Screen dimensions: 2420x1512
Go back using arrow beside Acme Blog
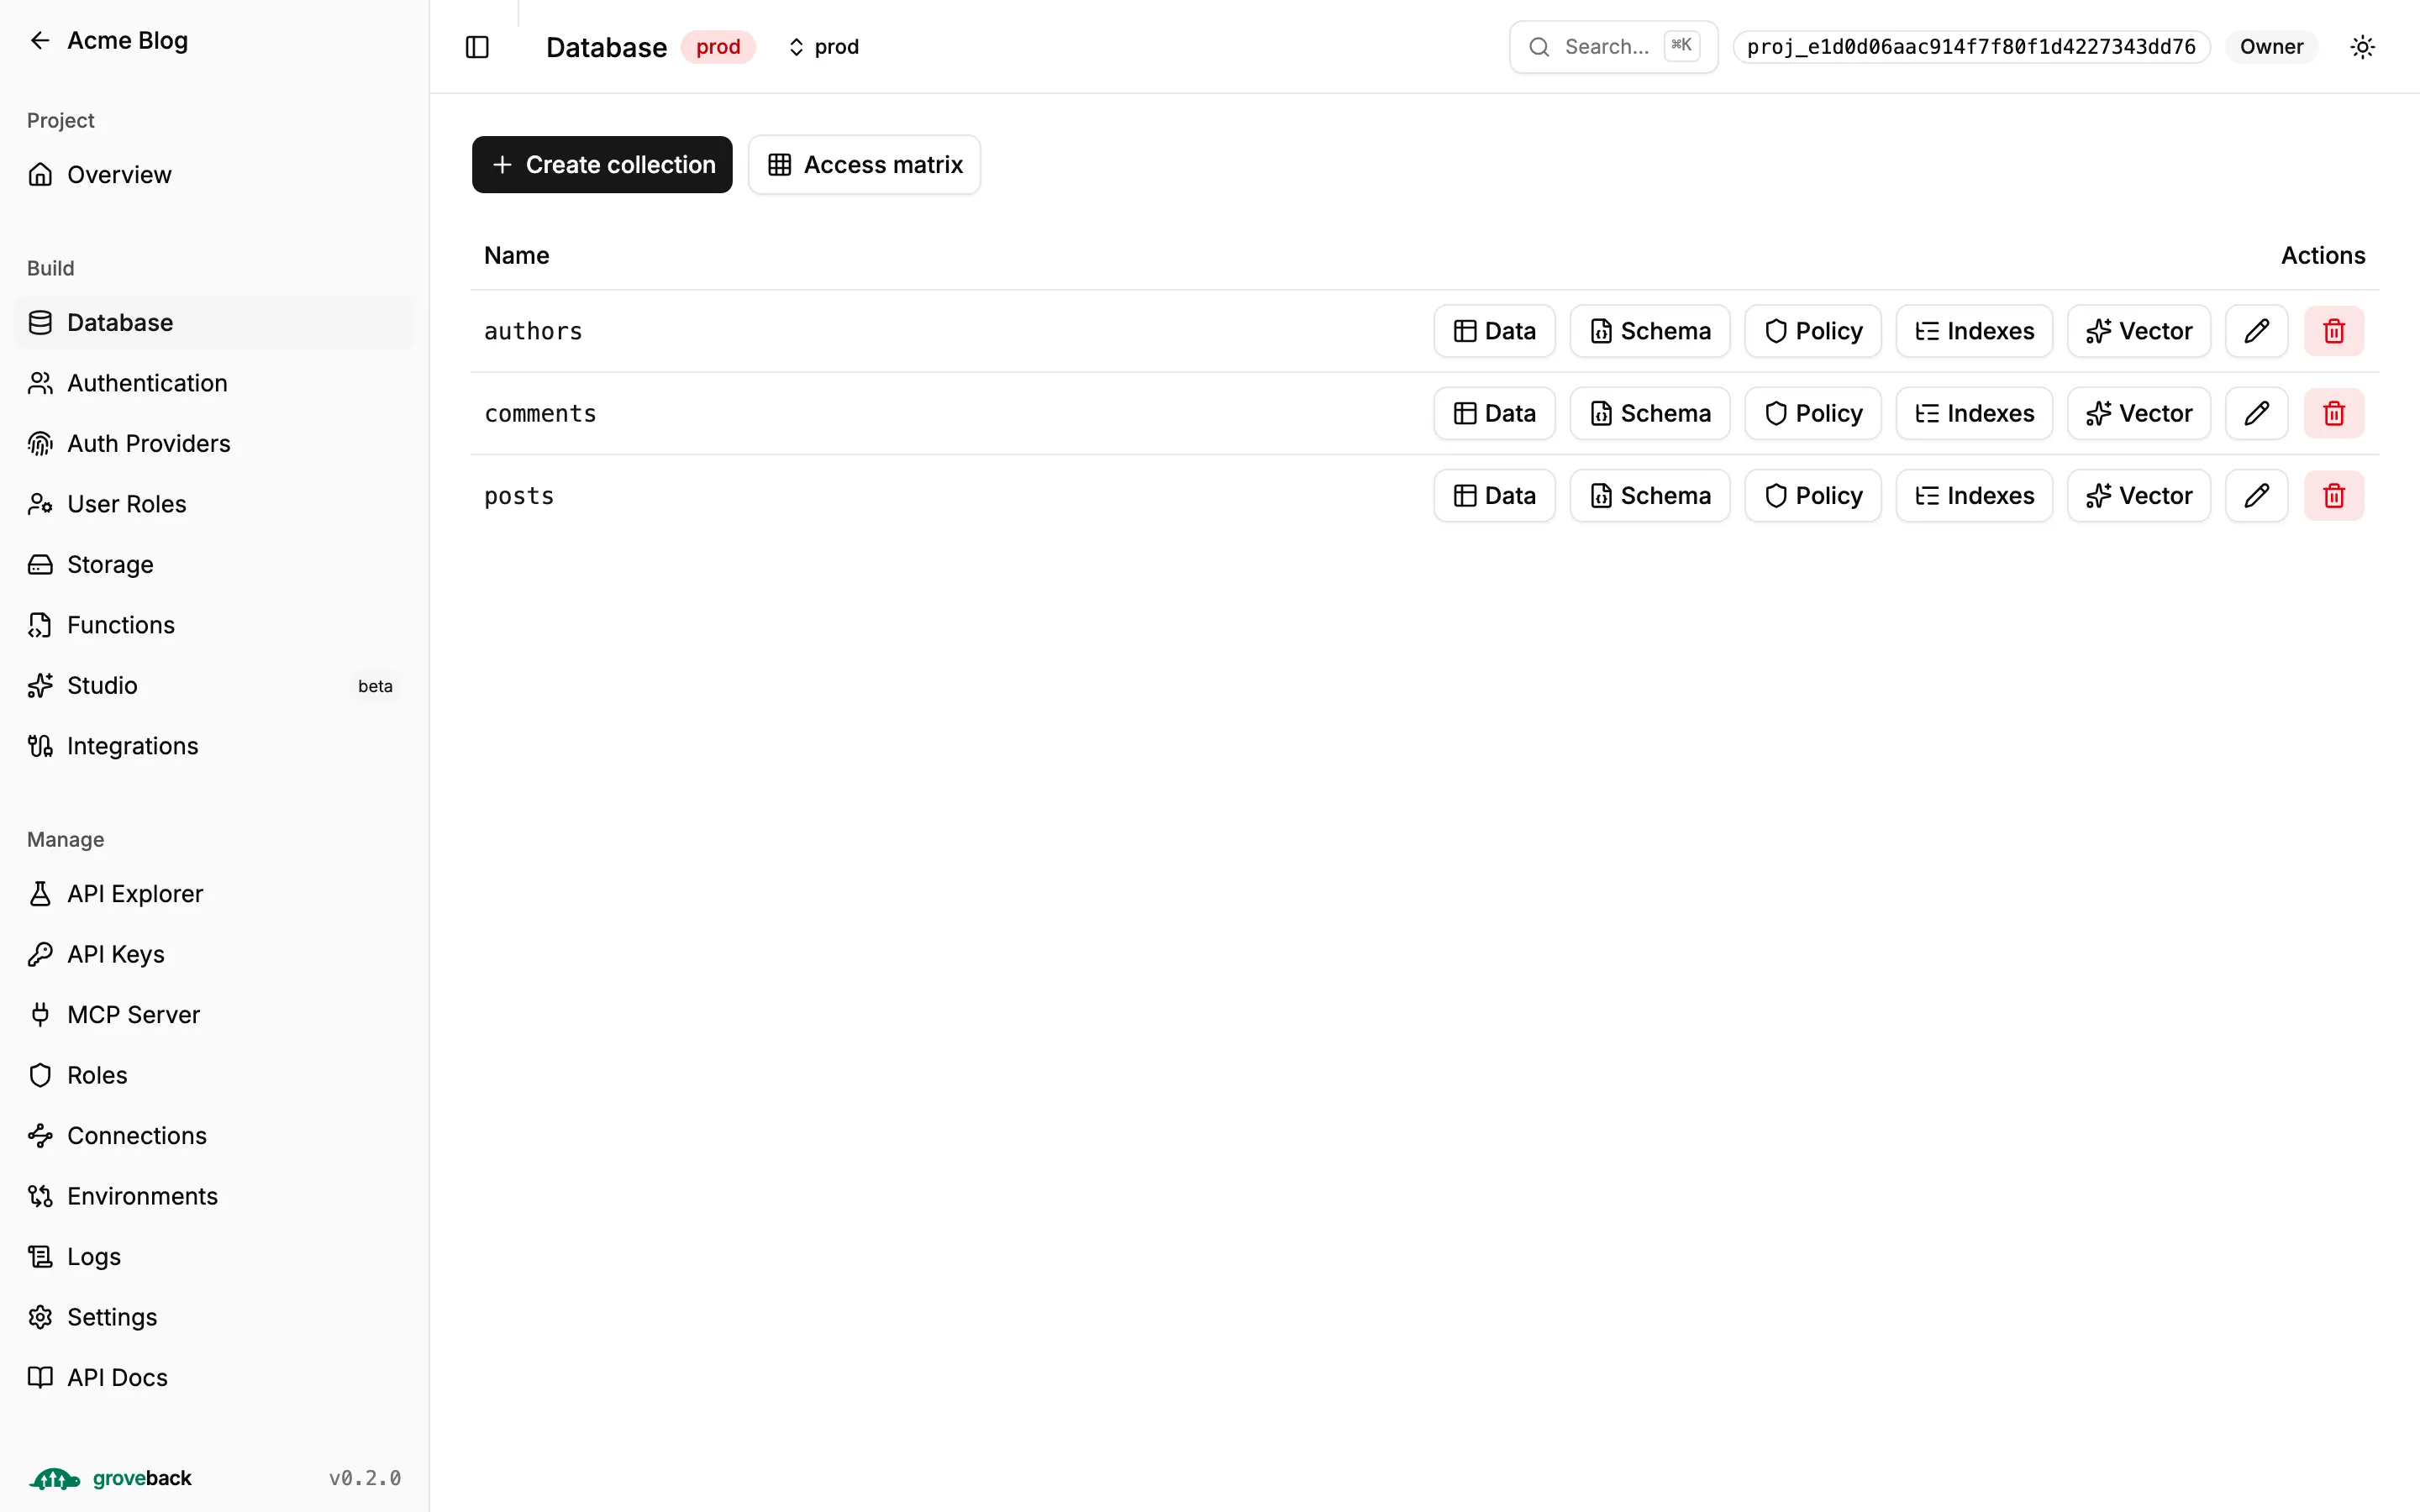(x=40, y=40)
